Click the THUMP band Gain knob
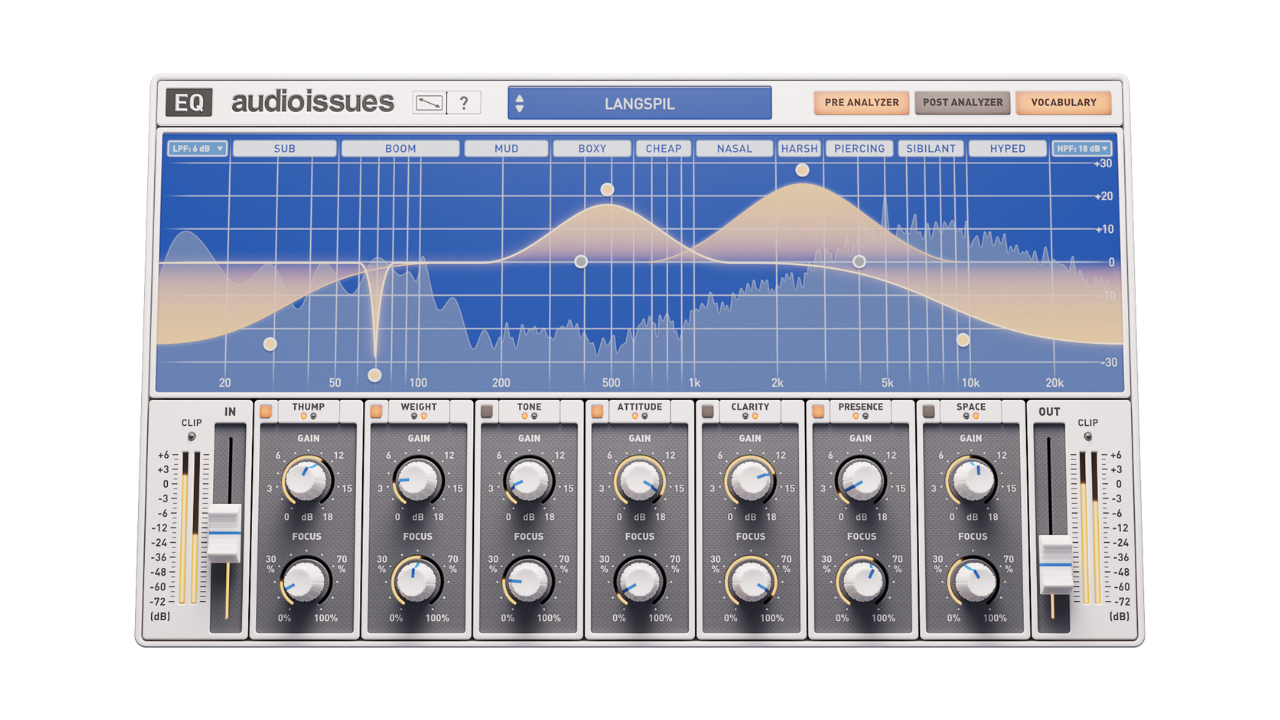1280x720 pixels. (x=307, y=480)
